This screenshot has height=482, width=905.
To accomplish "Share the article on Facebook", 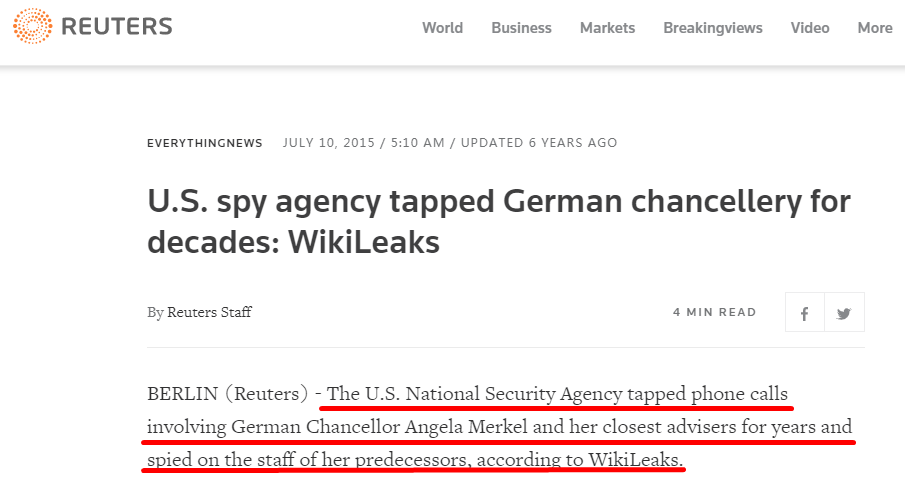I will pyautogui.click(x=805, y=313).
